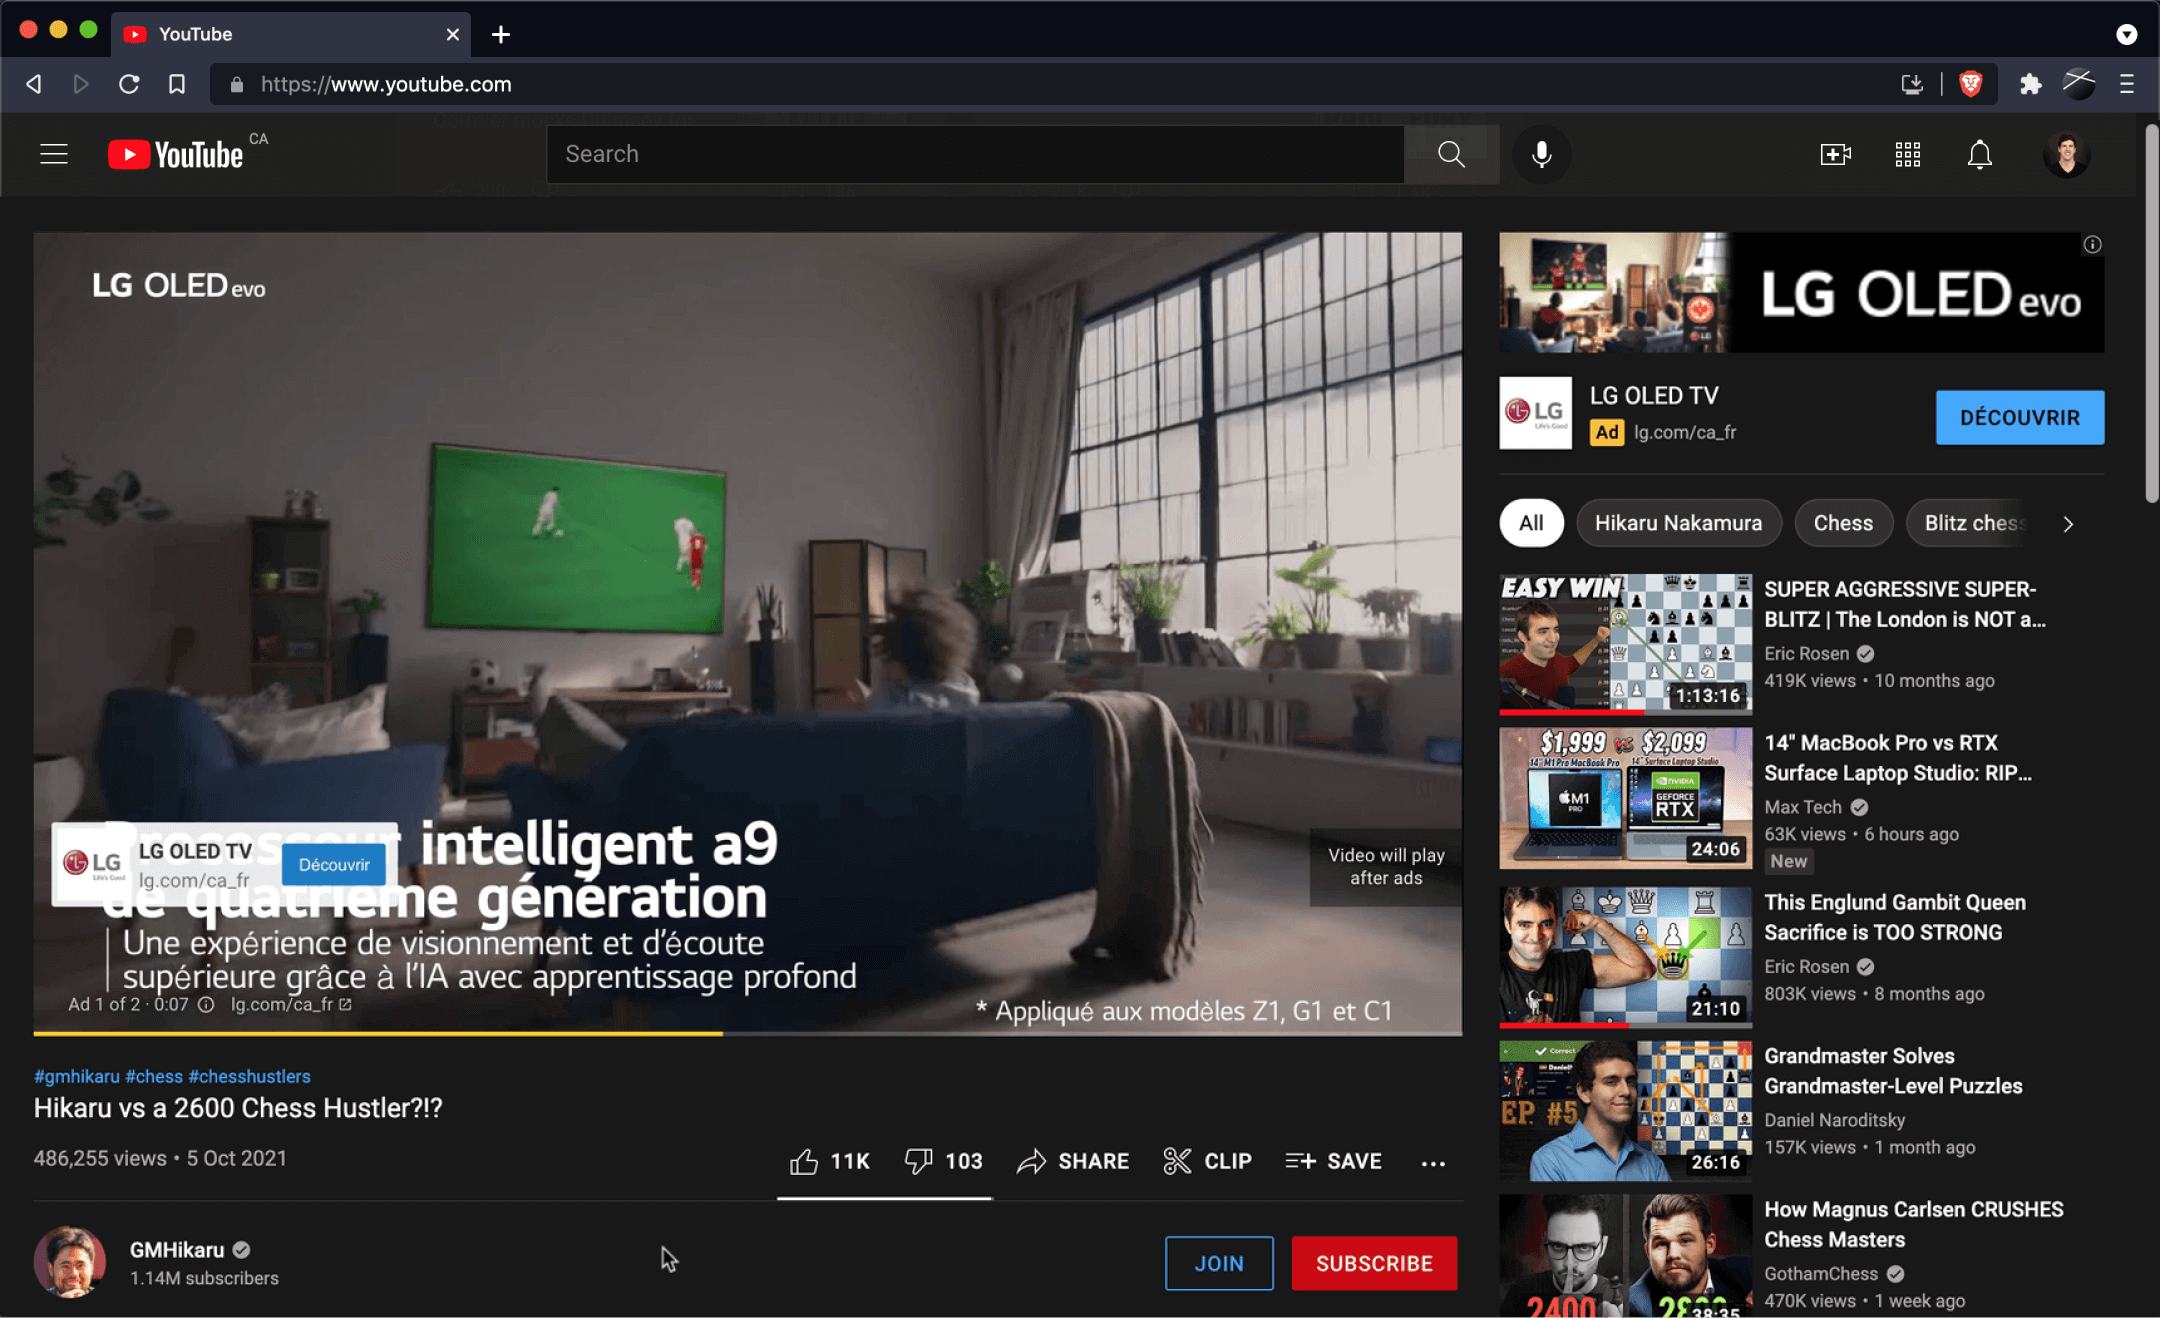This screenshot has width=2161, height=1318.
Task: Open the YouTube apps grid icon
Action: 1907,154
